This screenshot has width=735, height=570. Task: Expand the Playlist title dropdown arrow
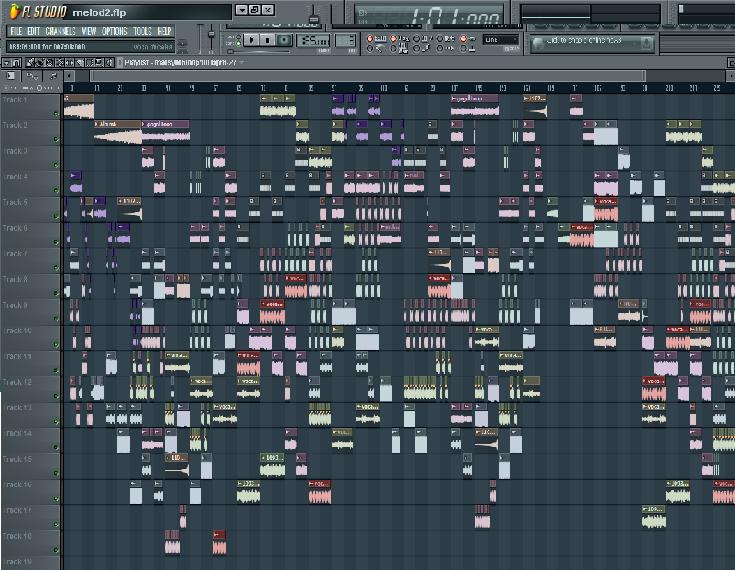[x=243, y=62]
